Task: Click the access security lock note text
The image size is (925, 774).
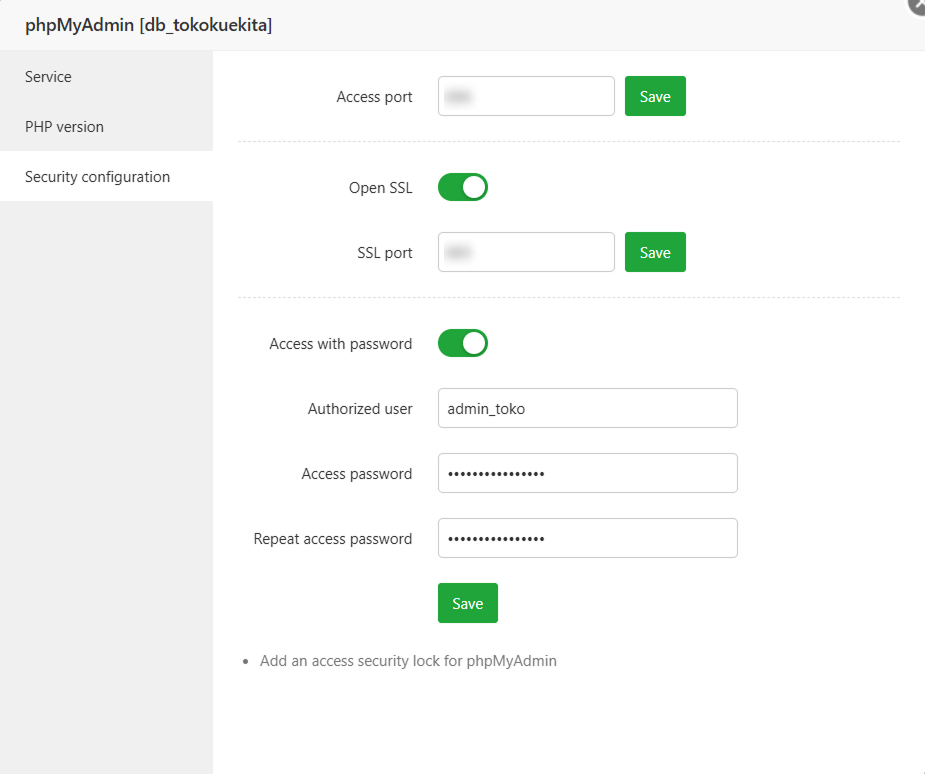Action: point(408,661)
